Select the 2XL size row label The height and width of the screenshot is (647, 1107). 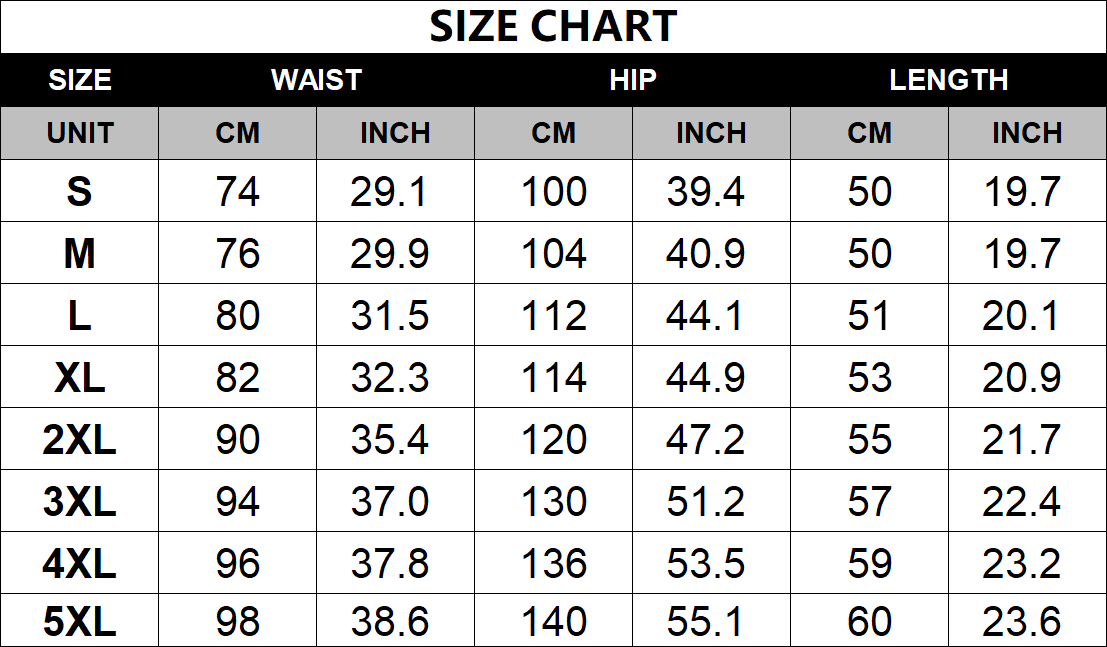(x=79, y=439)
